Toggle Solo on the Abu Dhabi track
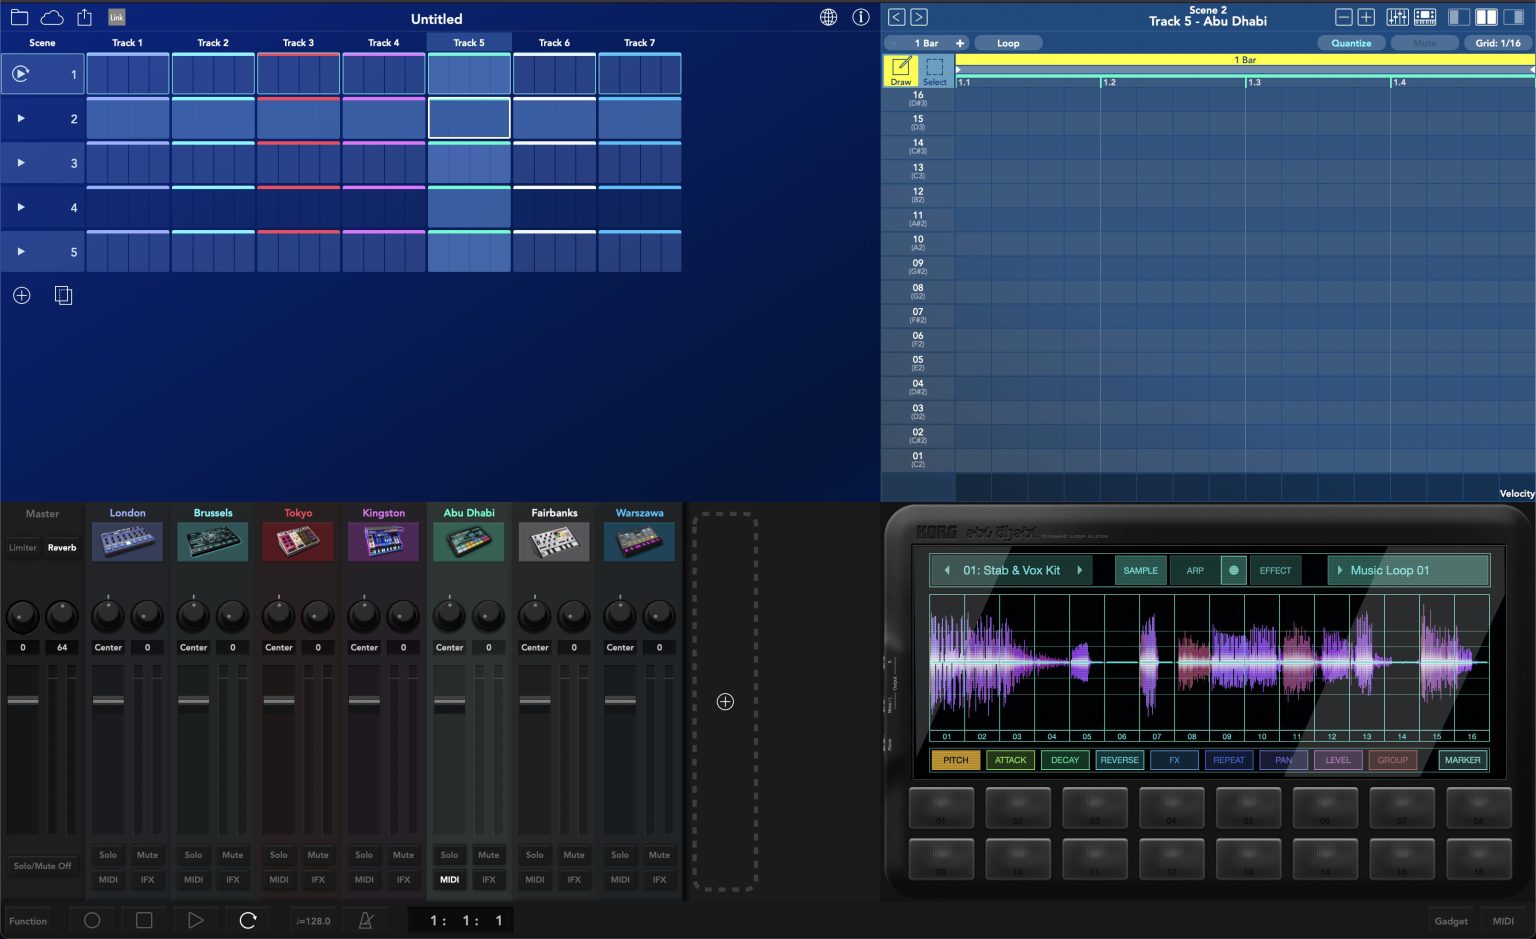The width and height of the screenshot is (1536, 939). (449, 855)
